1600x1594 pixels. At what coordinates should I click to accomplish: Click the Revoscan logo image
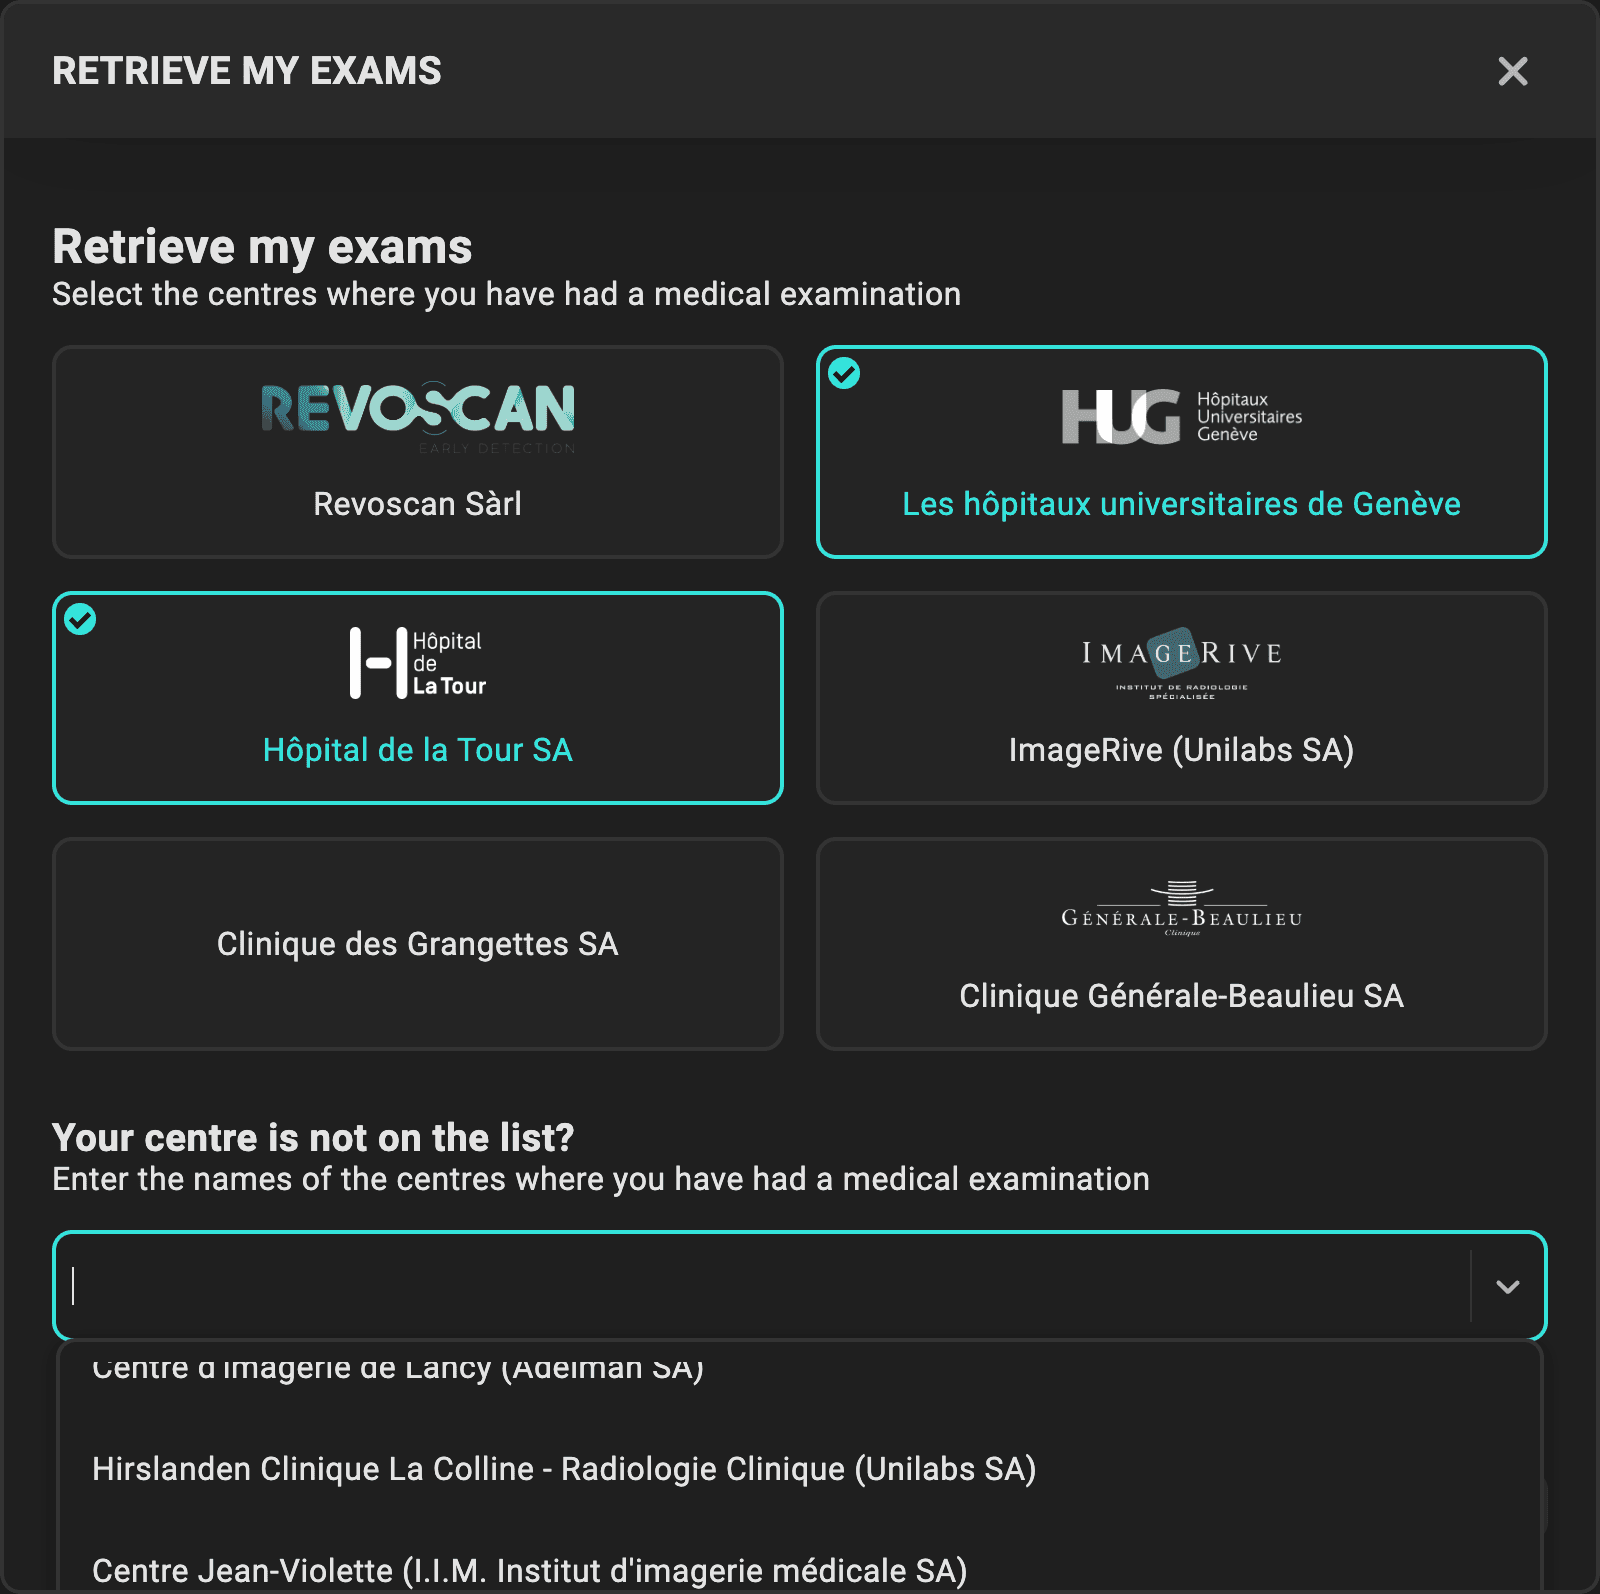point(417,418)
